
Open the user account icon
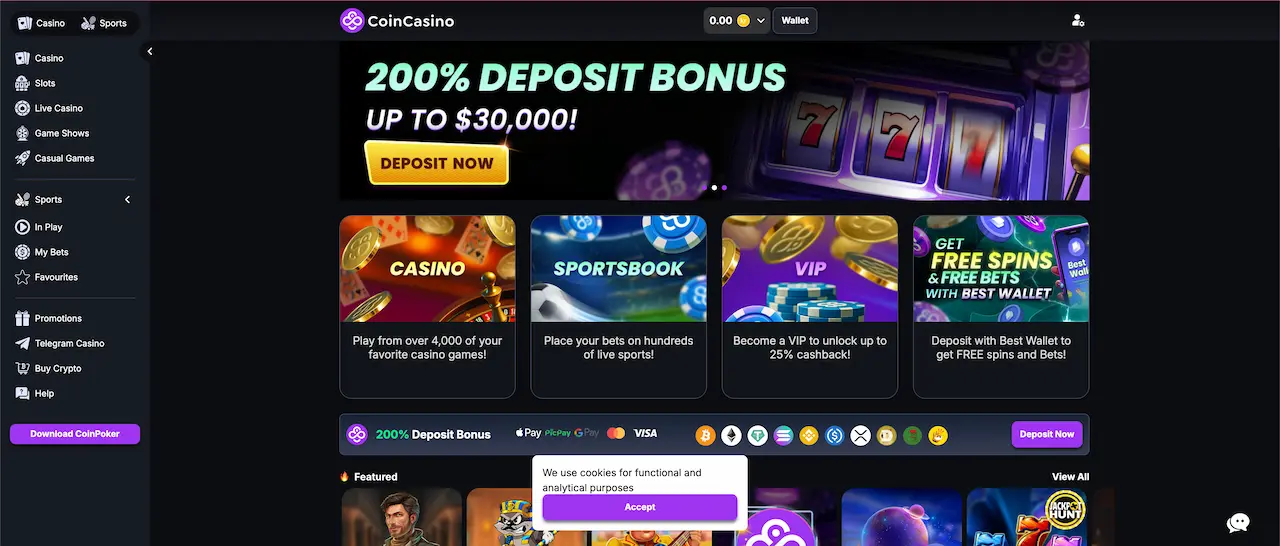click(1077, 20)
